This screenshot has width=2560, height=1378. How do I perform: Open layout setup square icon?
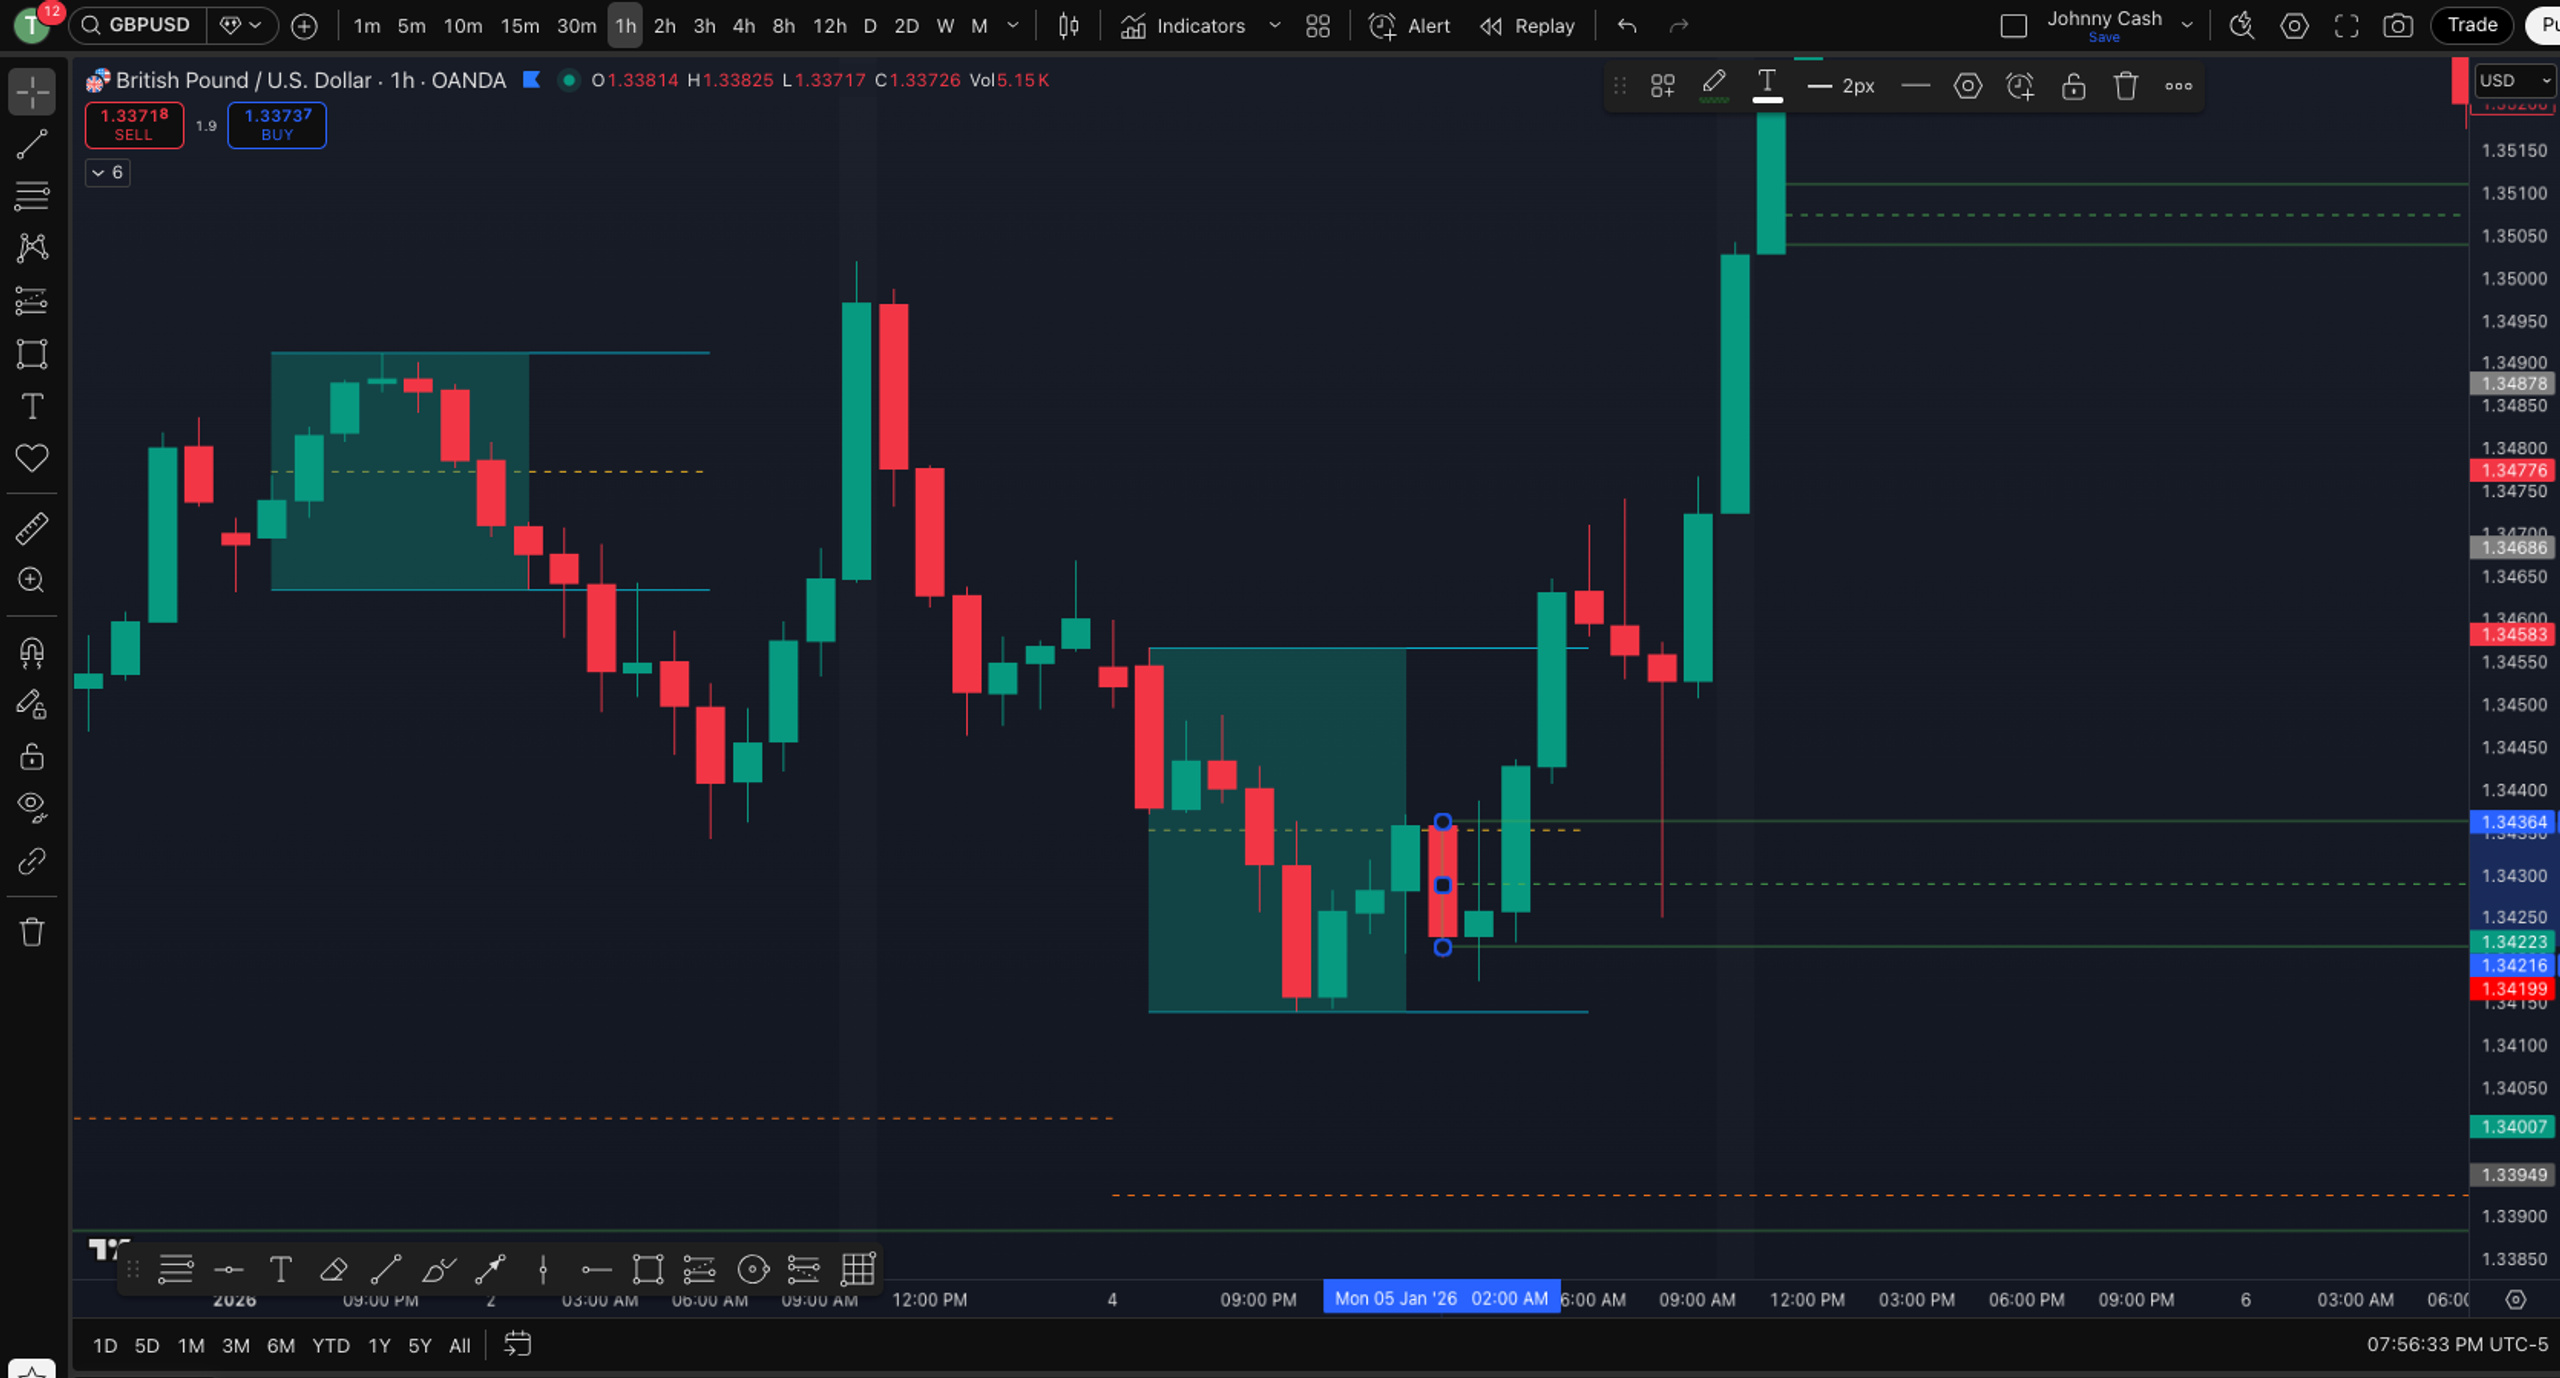coord(2014,26)
